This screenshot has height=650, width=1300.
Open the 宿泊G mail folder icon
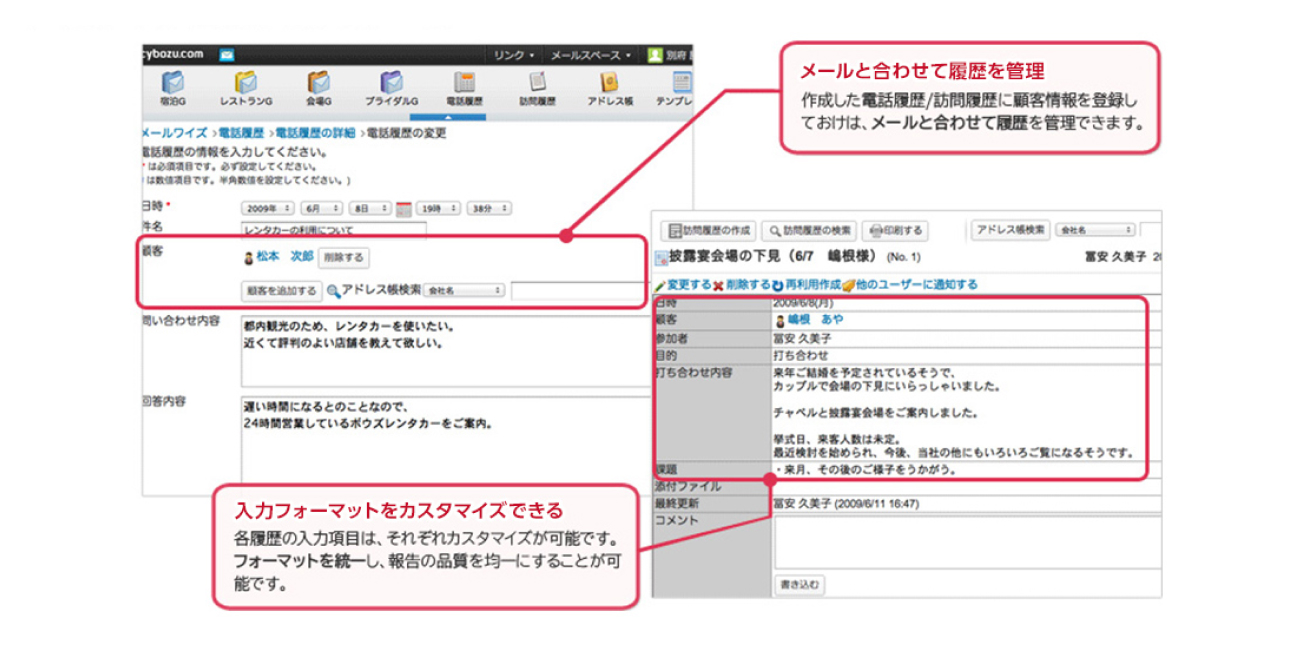pyautogui.click(x=171, y=83)
